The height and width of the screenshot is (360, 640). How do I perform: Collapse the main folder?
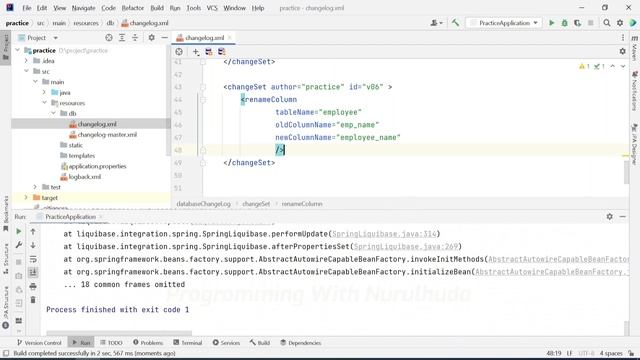click(36, 82)
